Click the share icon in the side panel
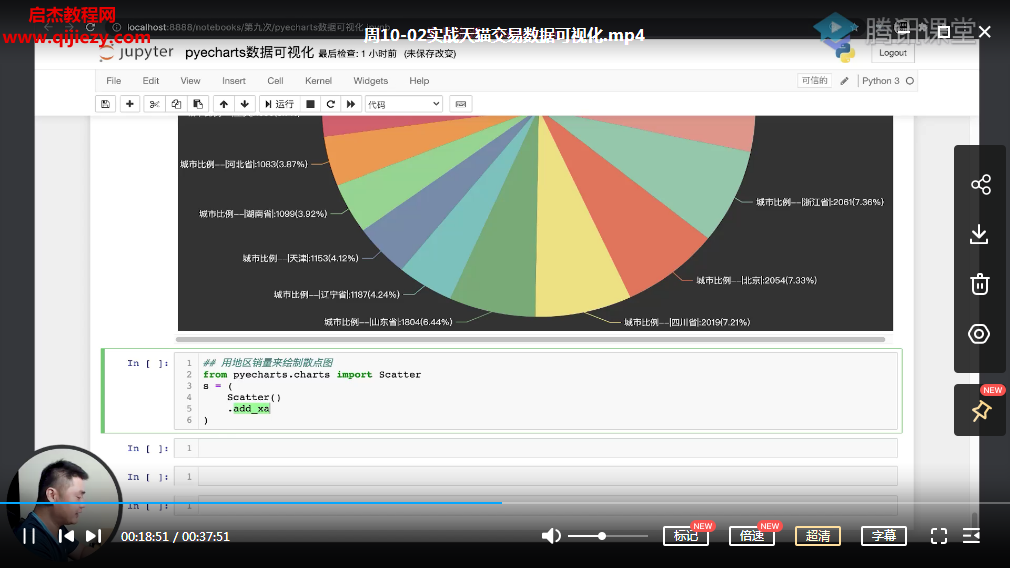 coord(980,185)
